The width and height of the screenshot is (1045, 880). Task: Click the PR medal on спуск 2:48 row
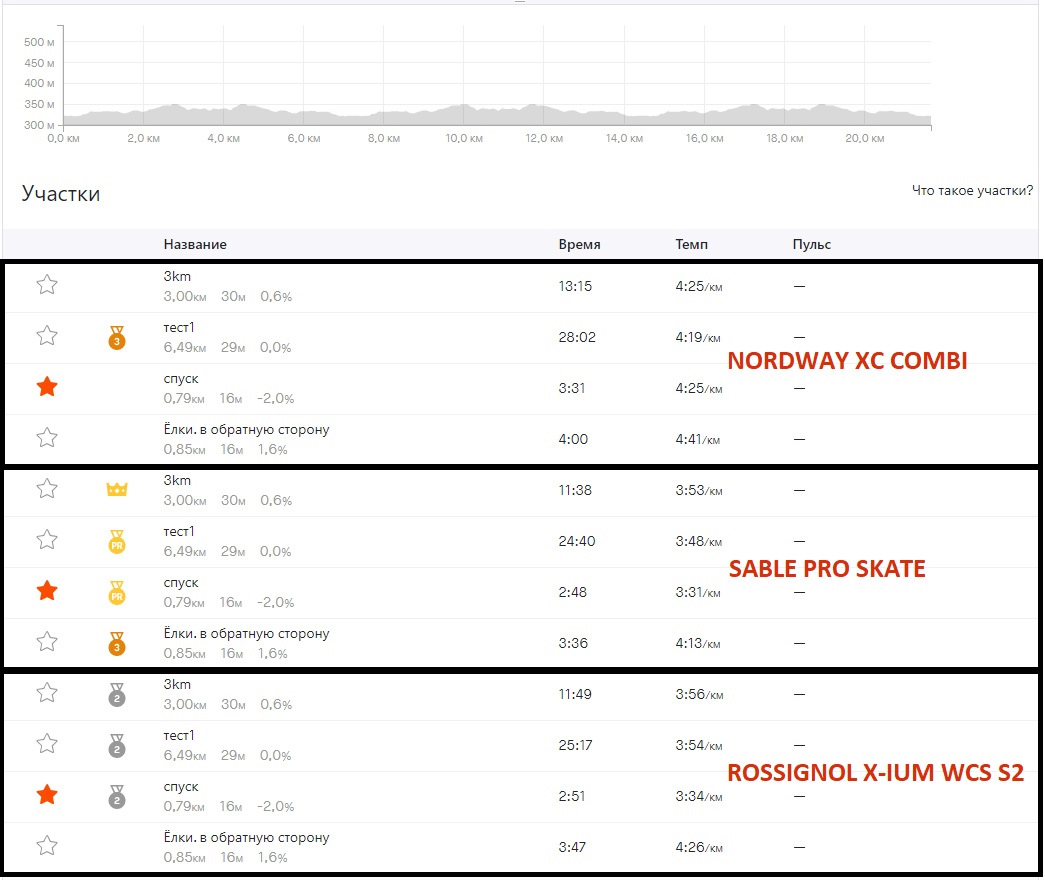coord(117,594)
